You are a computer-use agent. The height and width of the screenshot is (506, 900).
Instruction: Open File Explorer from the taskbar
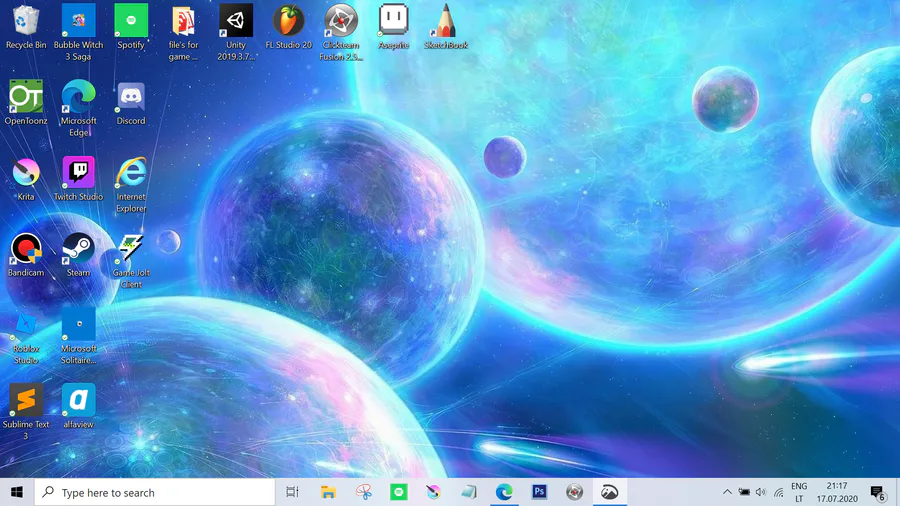(x=328, y=492)
